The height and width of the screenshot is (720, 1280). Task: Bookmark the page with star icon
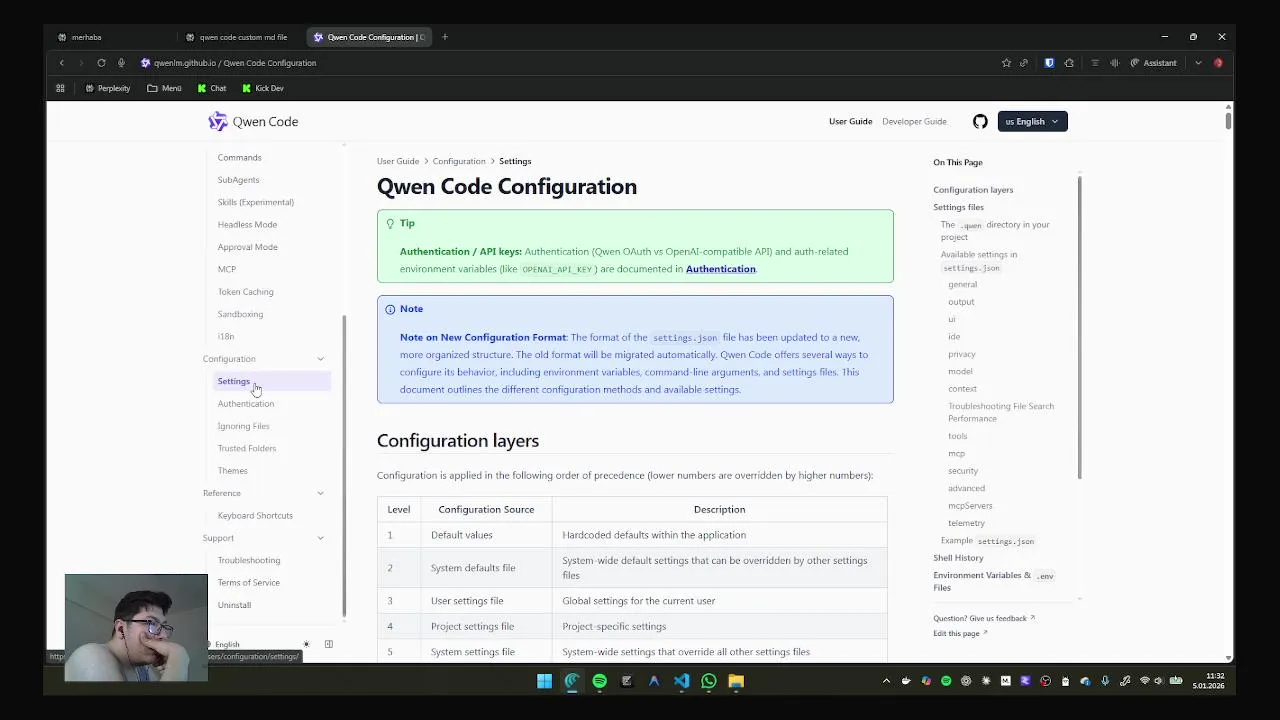1006,63
